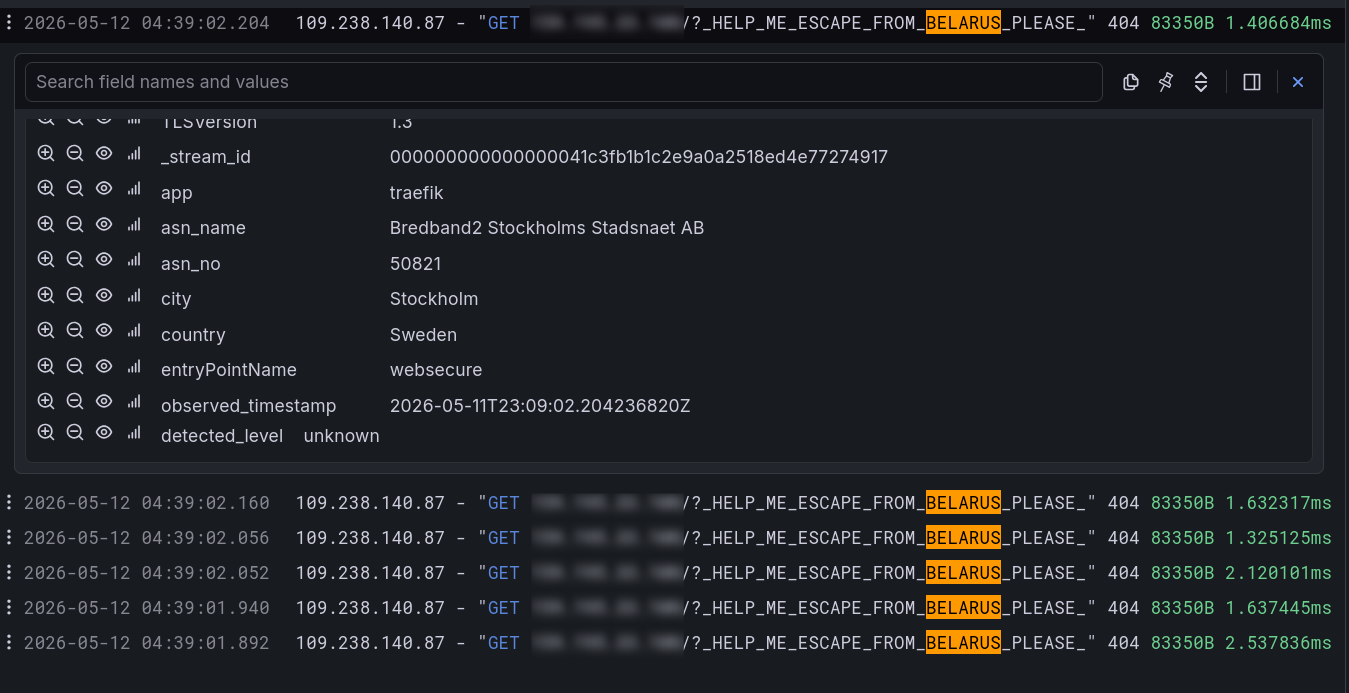Open statistics for the observed_timestamp field
1349x693 pixels.
[x=133, y=401]
